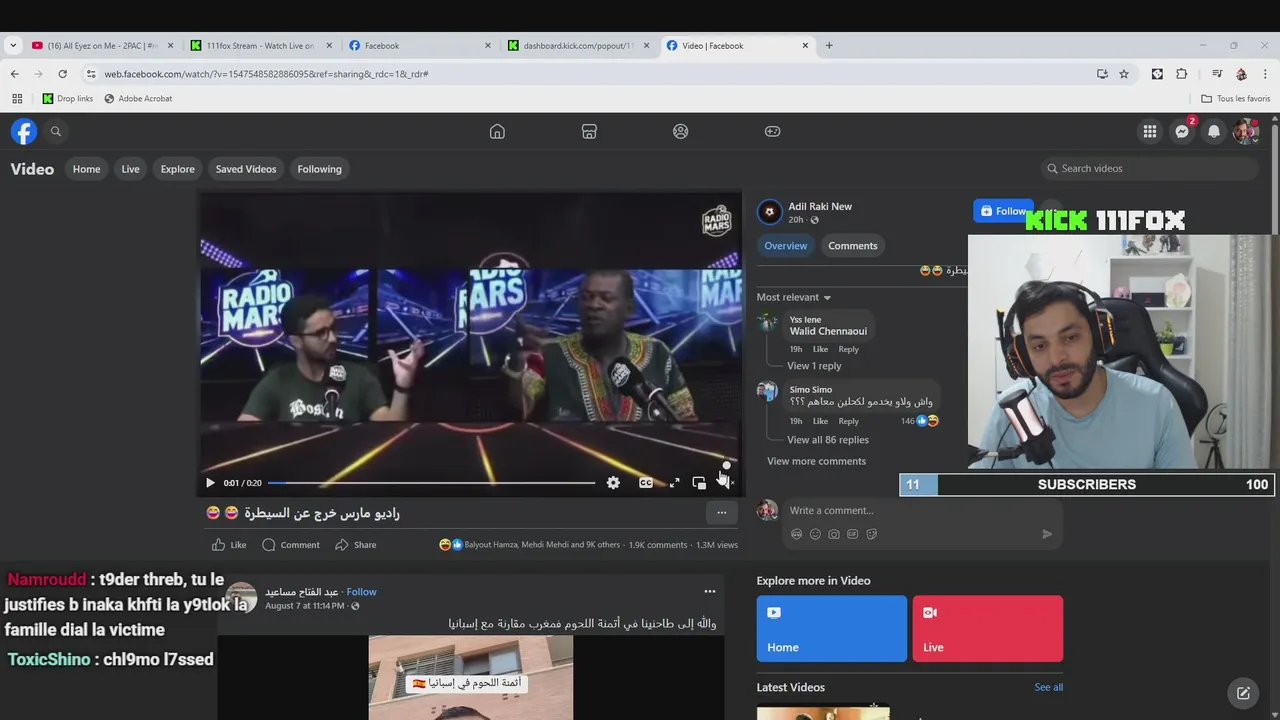Seek on the video progress bar

(431, 483)
